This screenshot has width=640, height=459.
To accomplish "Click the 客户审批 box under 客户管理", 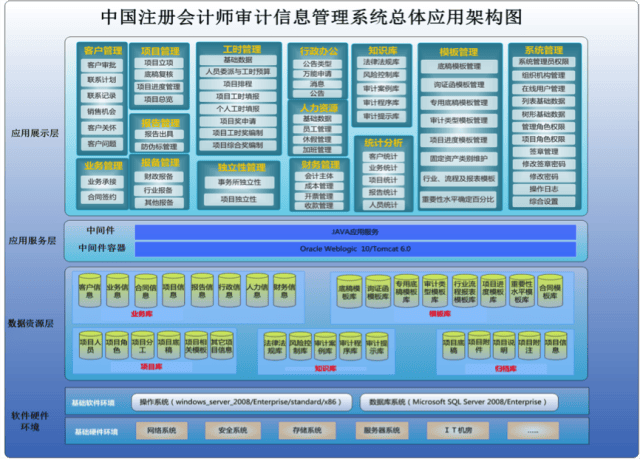I will coord(102,65).
